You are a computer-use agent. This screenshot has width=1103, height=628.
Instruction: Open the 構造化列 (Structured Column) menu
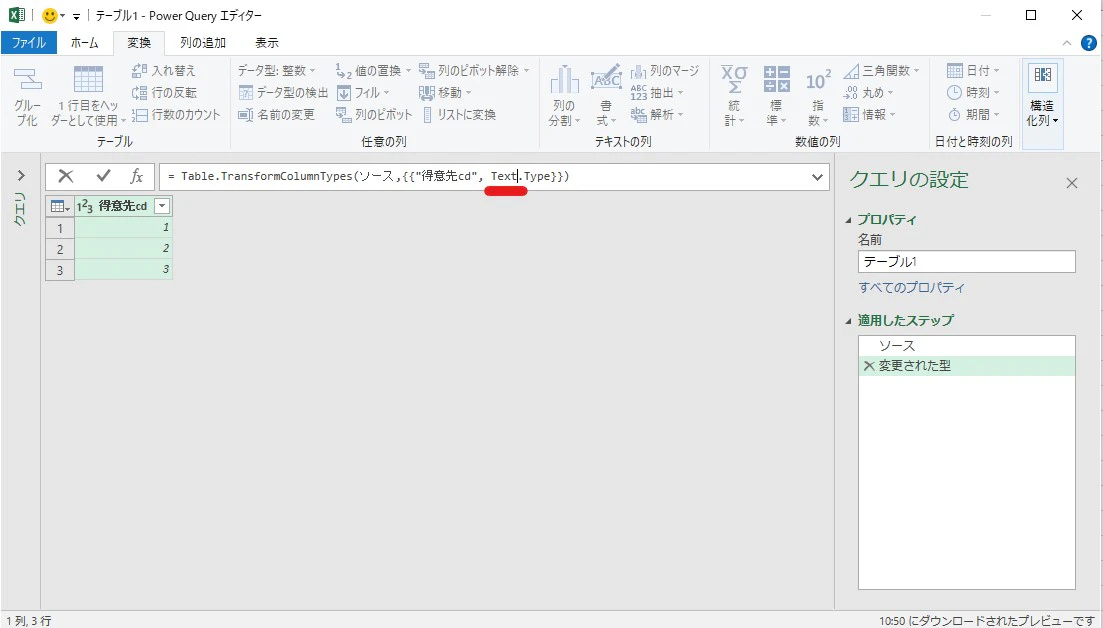[x=1042, y=104]
